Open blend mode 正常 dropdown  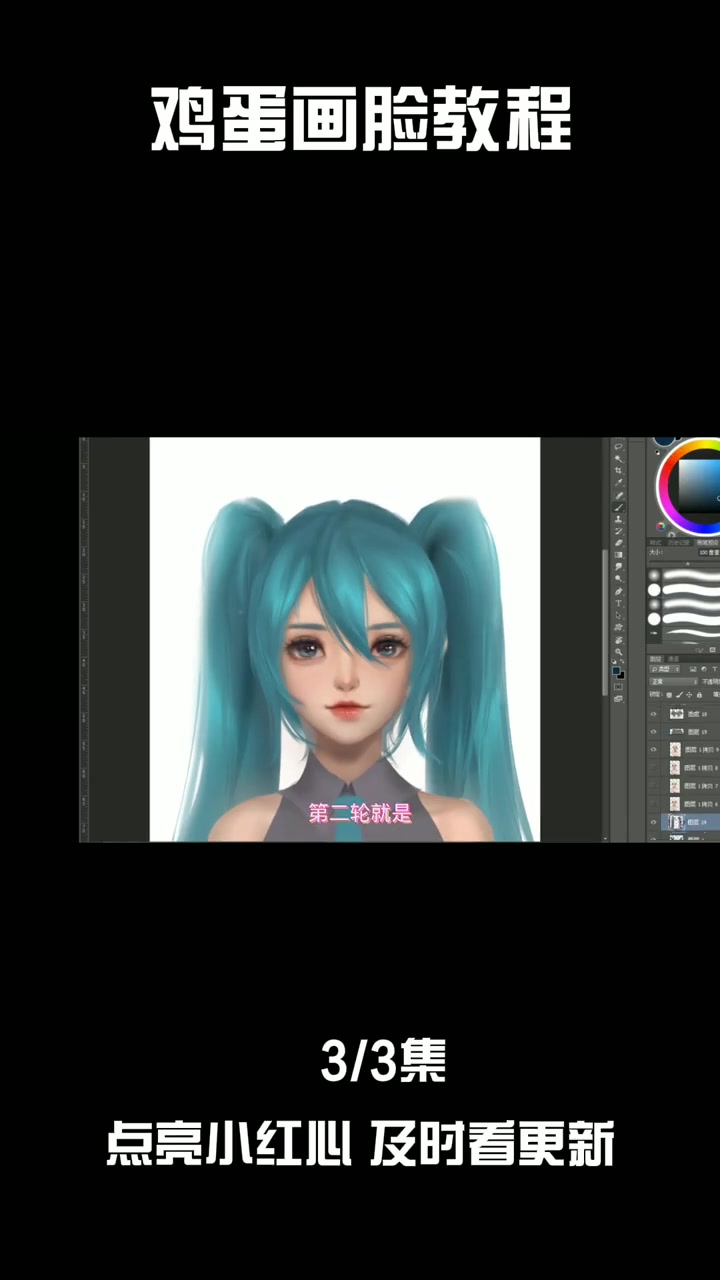[x=673, y=682]
